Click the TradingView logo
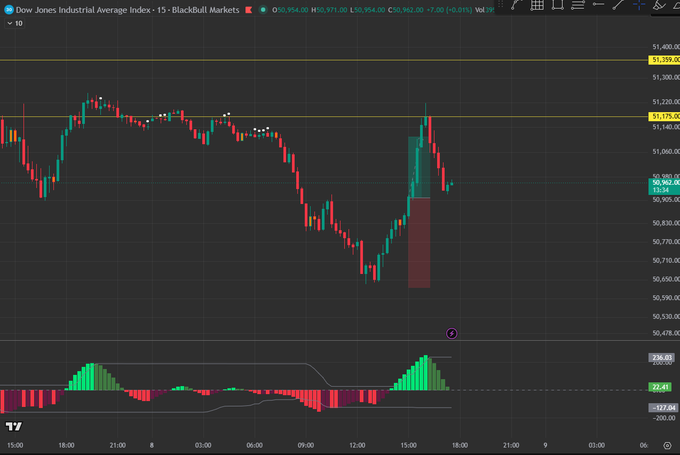The image size is (680, 455). (x=13, y=426)
